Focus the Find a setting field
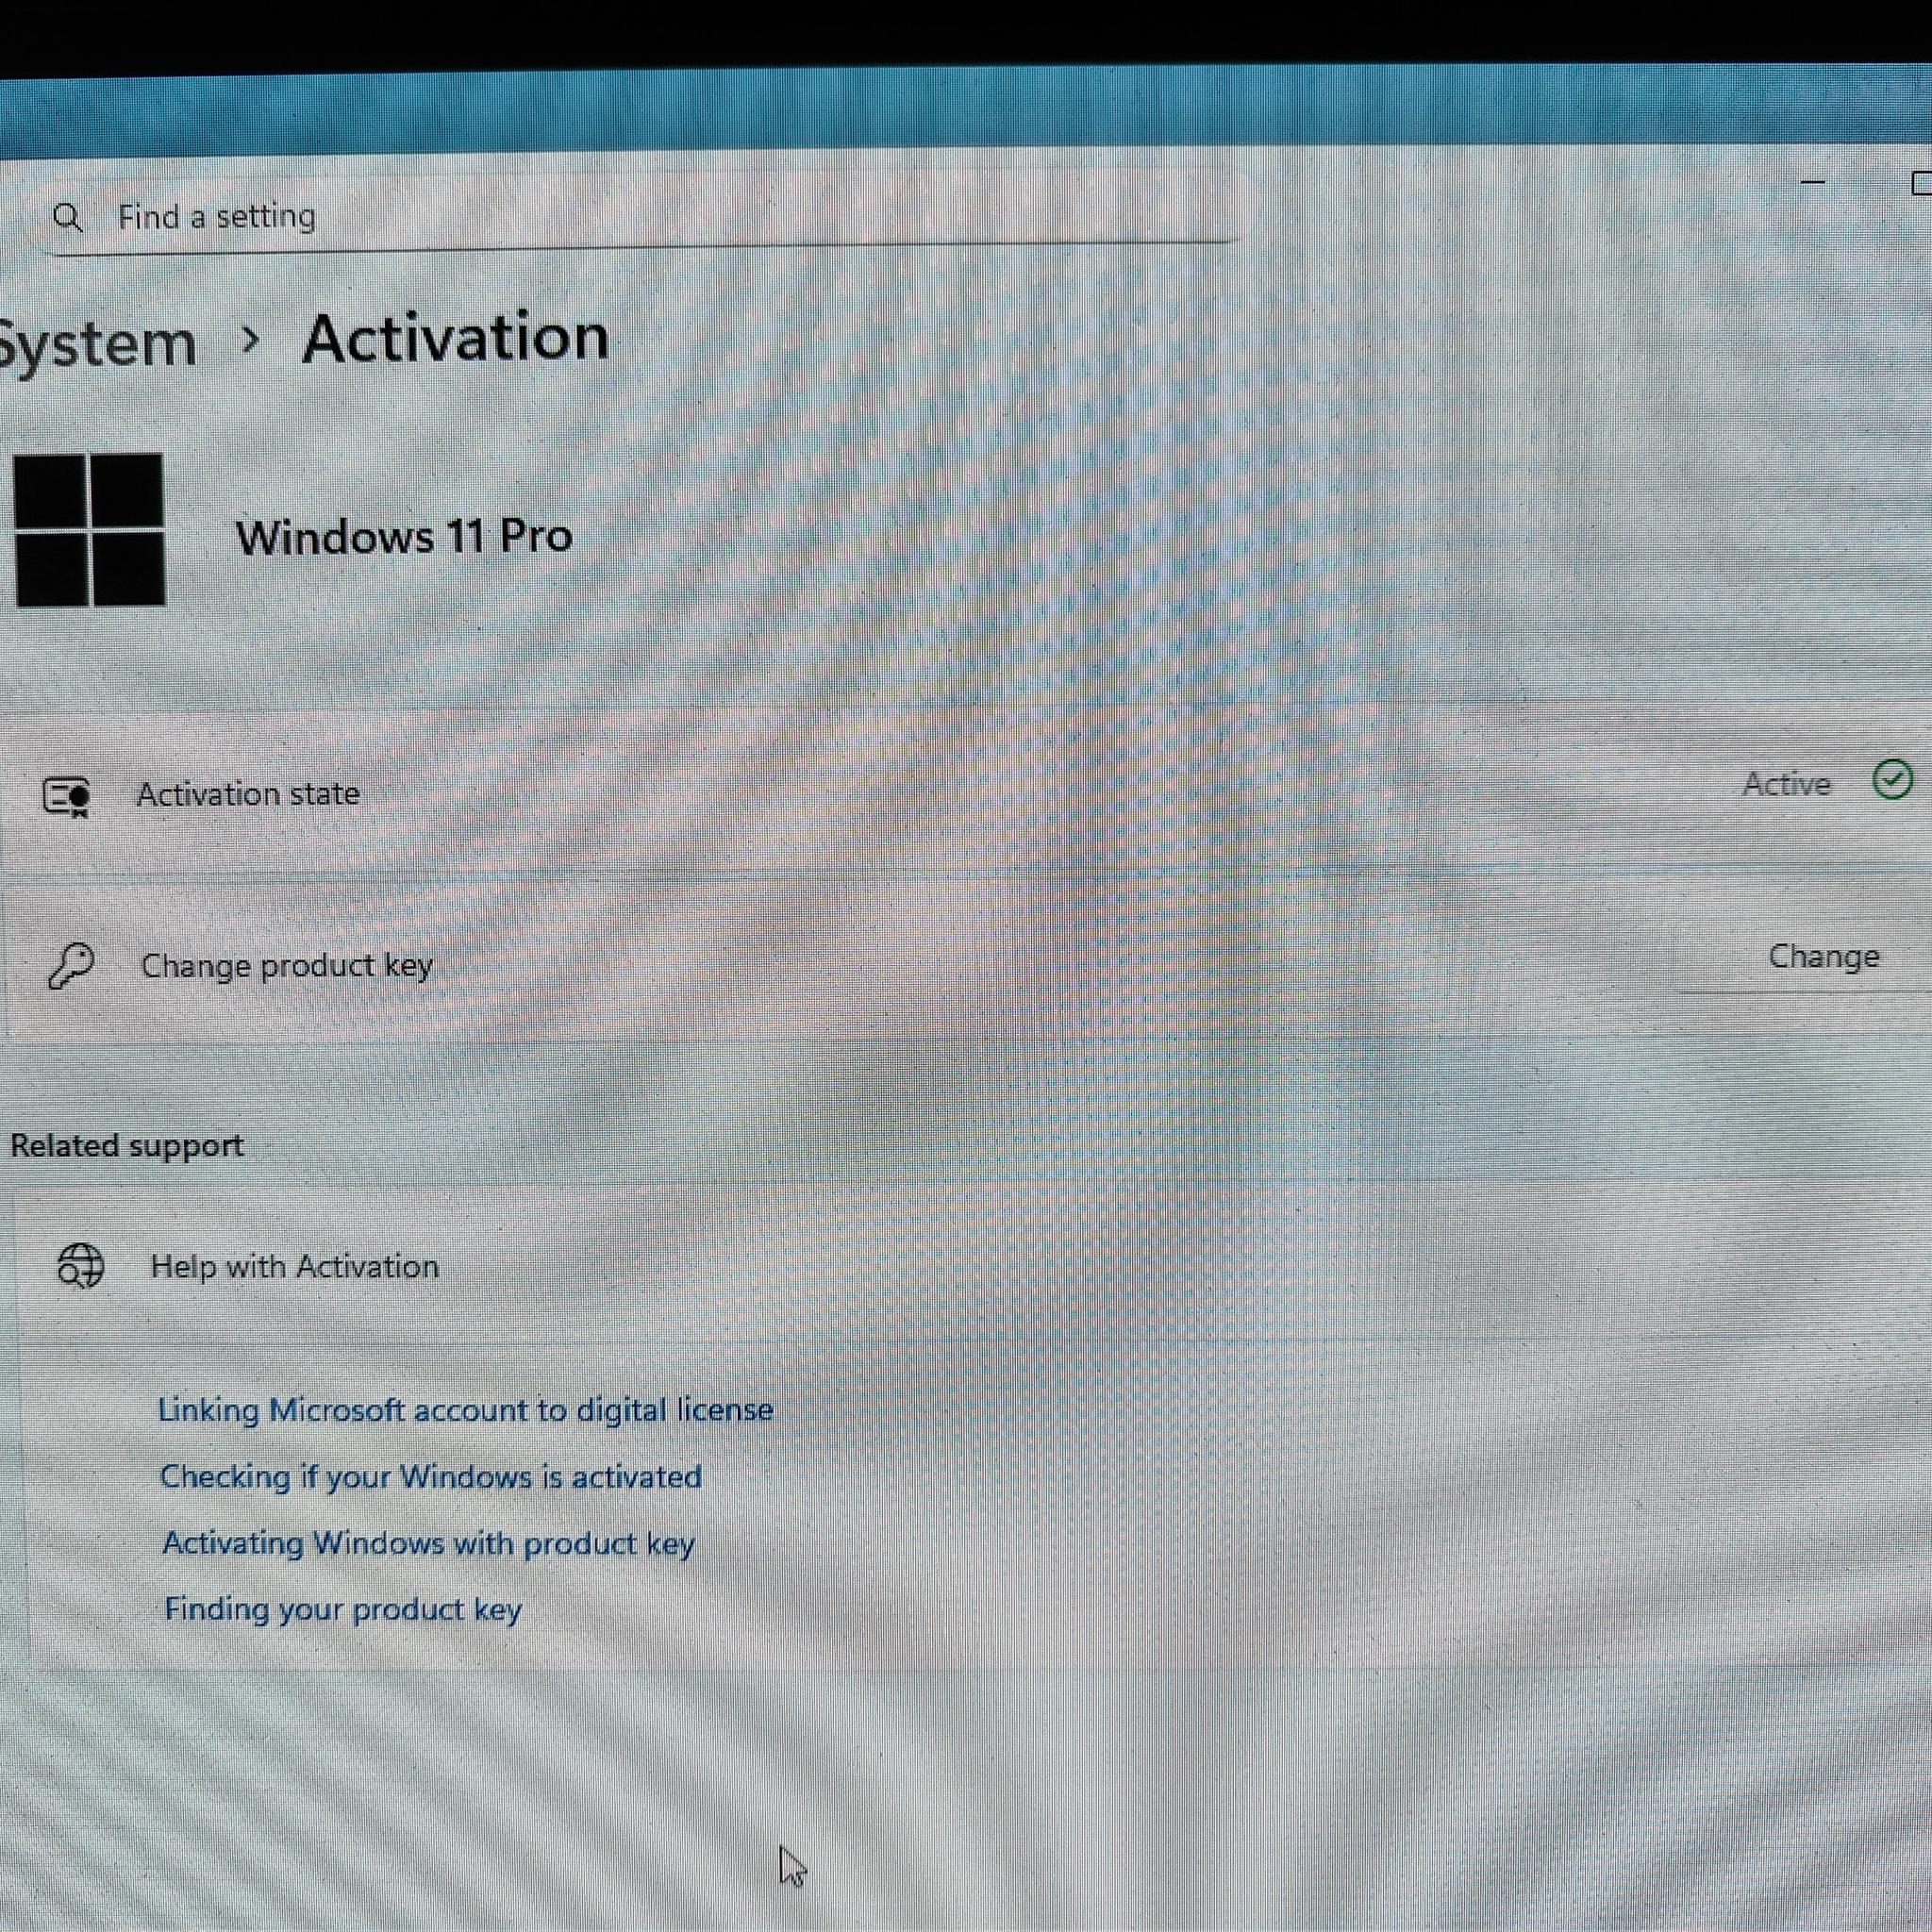 [x=640, y=217]
